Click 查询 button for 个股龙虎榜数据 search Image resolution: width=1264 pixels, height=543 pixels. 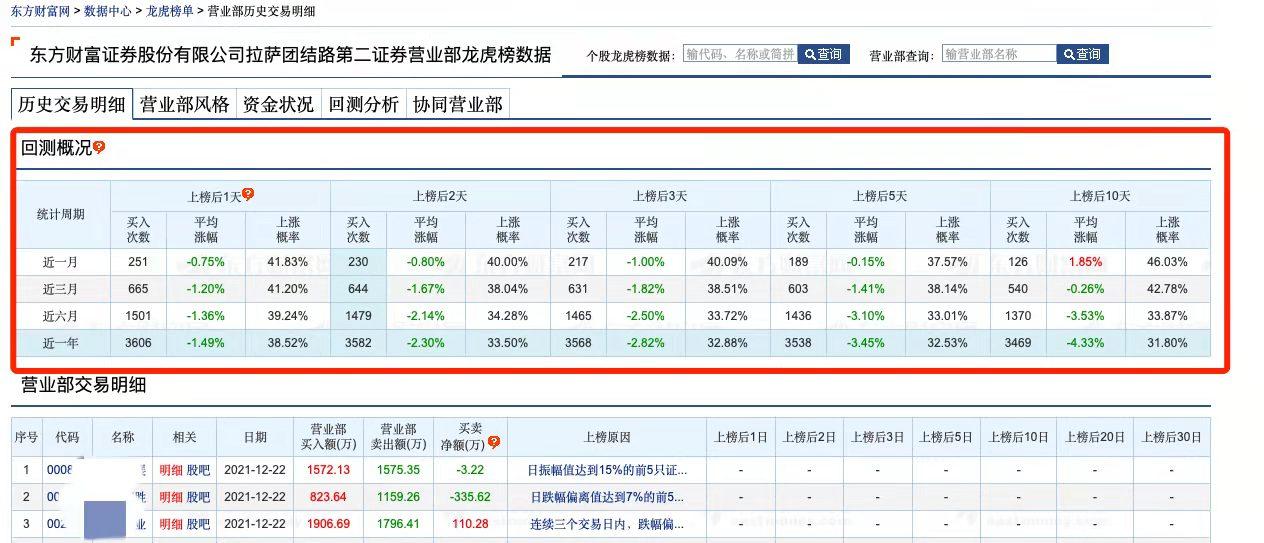824,54
